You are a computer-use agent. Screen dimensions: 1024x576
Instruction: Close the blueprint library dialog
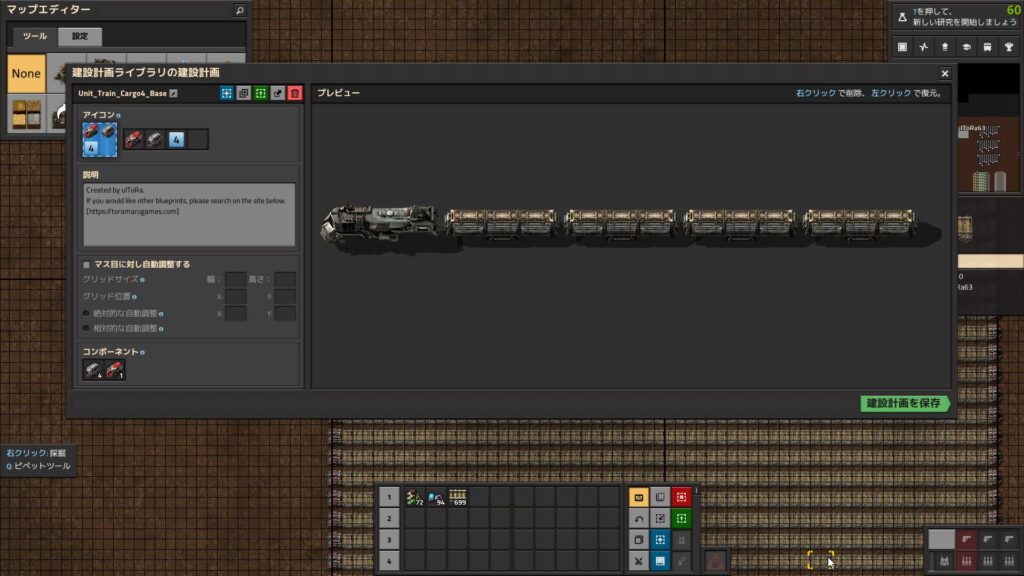tap(944, 73)
